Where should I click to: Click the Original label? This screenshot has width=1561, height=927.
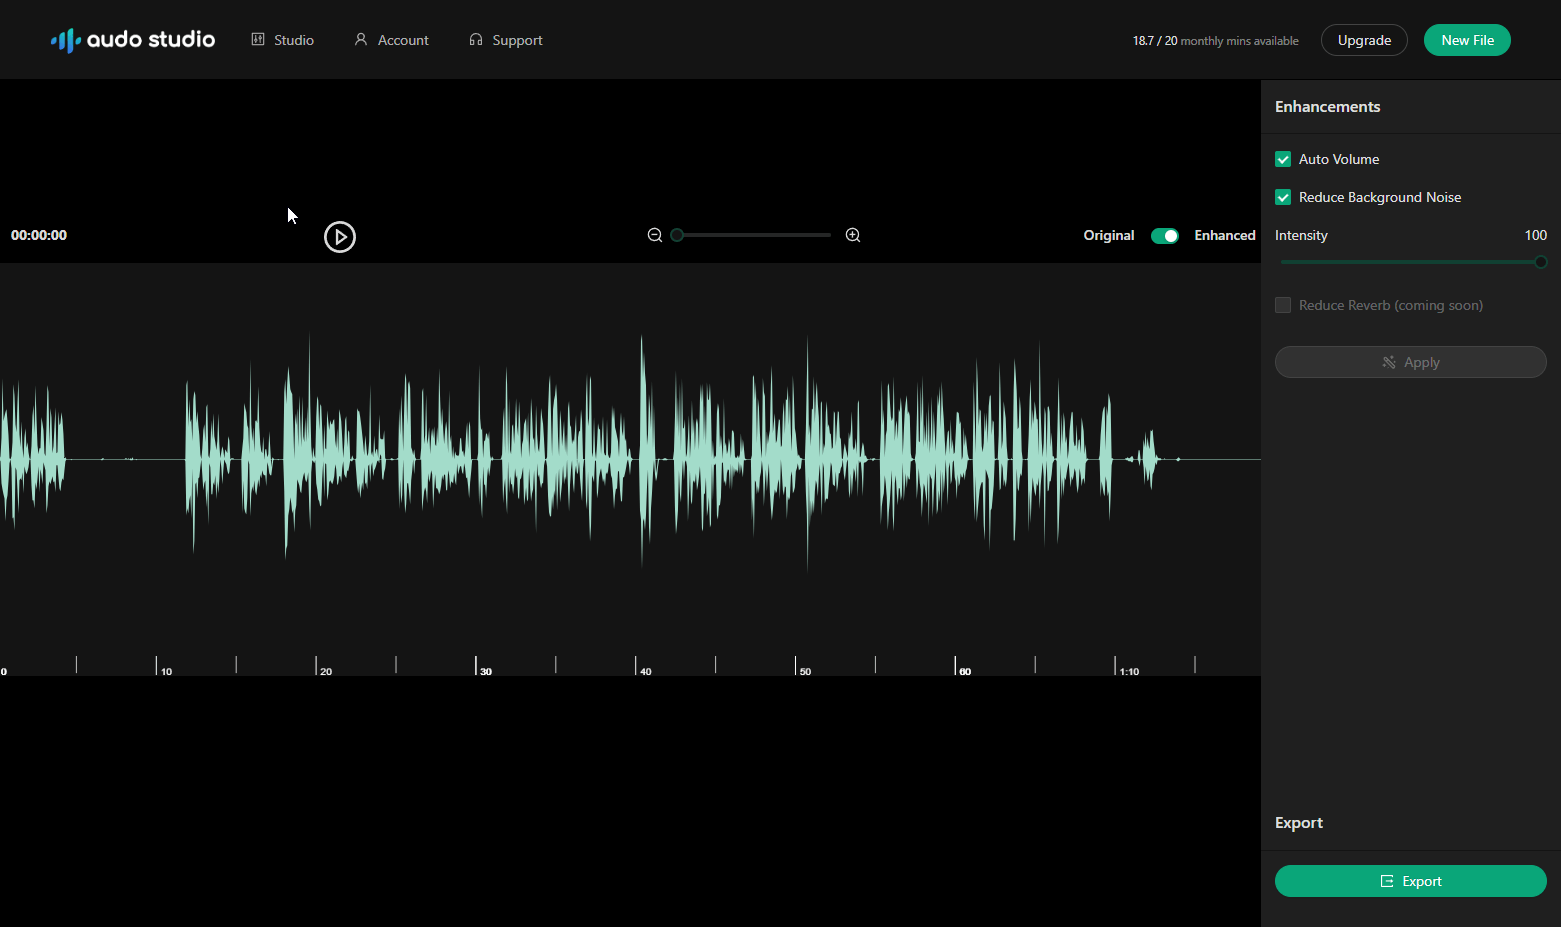(1109, 235)
